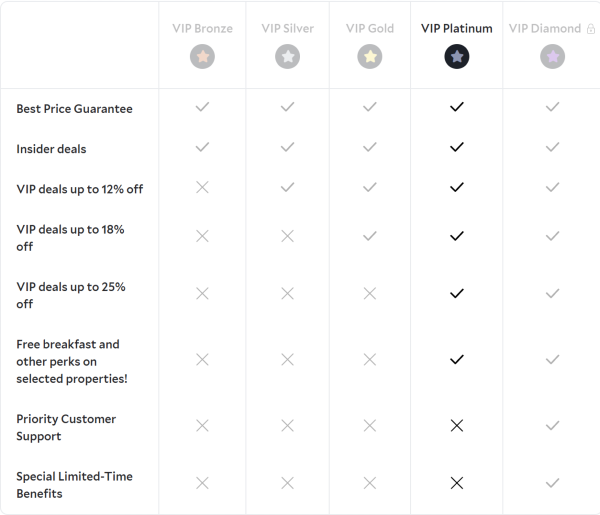Select the VIP Diamond column header

545,29
